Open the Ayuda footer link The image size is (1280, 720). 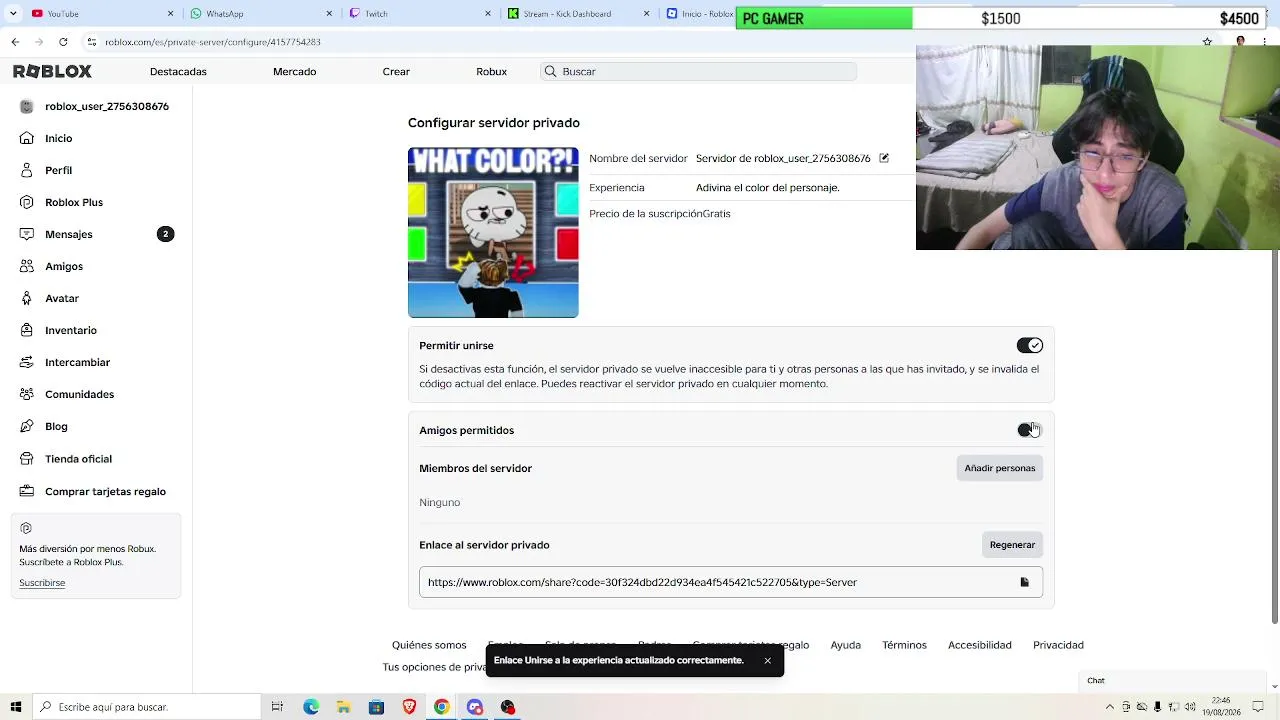tap(845, 645)
